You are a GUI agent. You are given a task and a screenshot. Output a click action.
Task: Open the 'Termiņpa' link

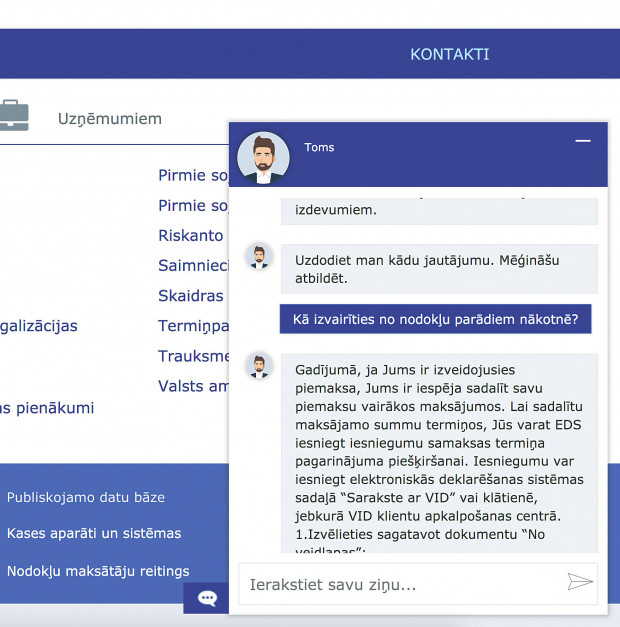tap(193, 326)
